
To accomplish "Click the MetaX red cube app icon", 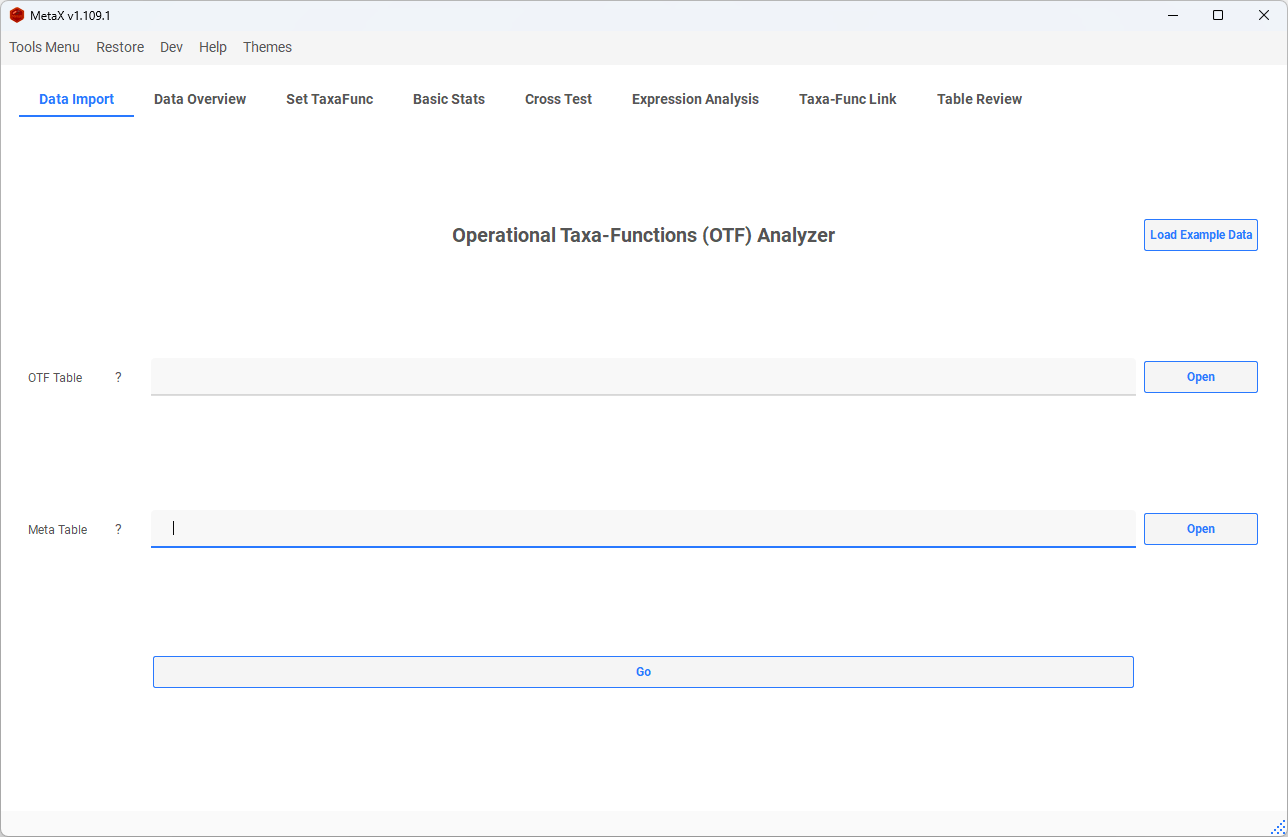I will (x=17, y=15).
